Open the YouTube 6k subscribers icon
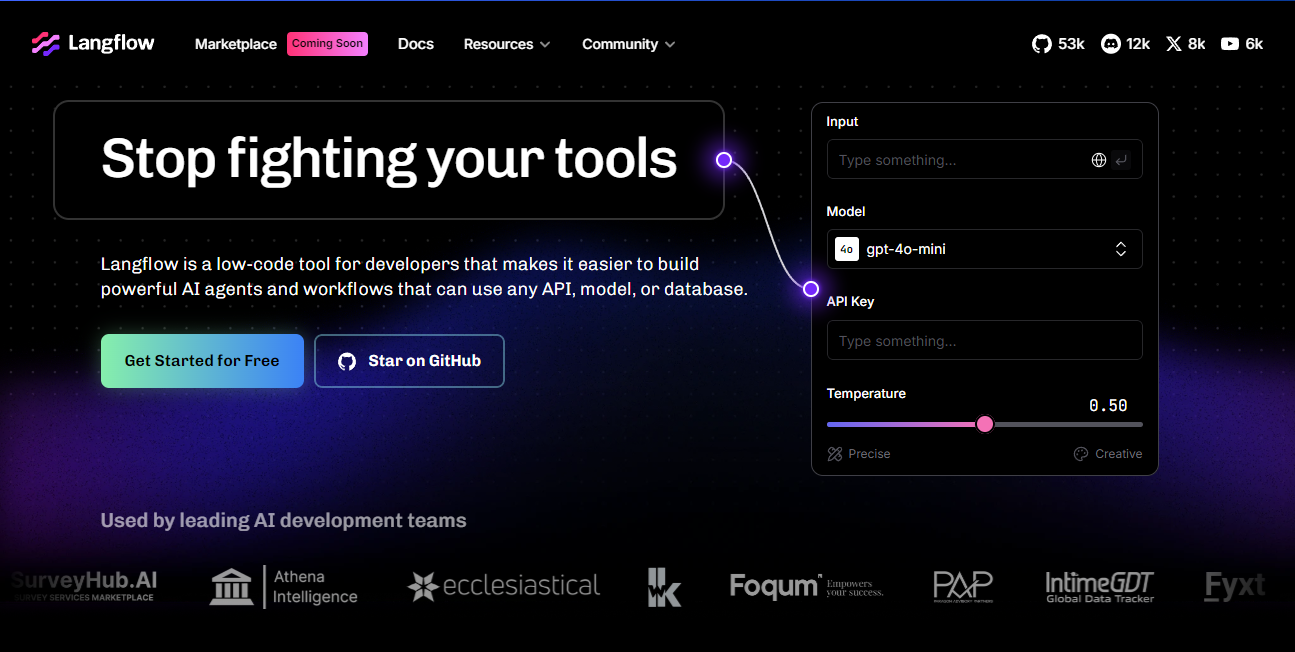Image resolution: width=1295 pixels, height=652 pixels. [x=1242, y=44]
